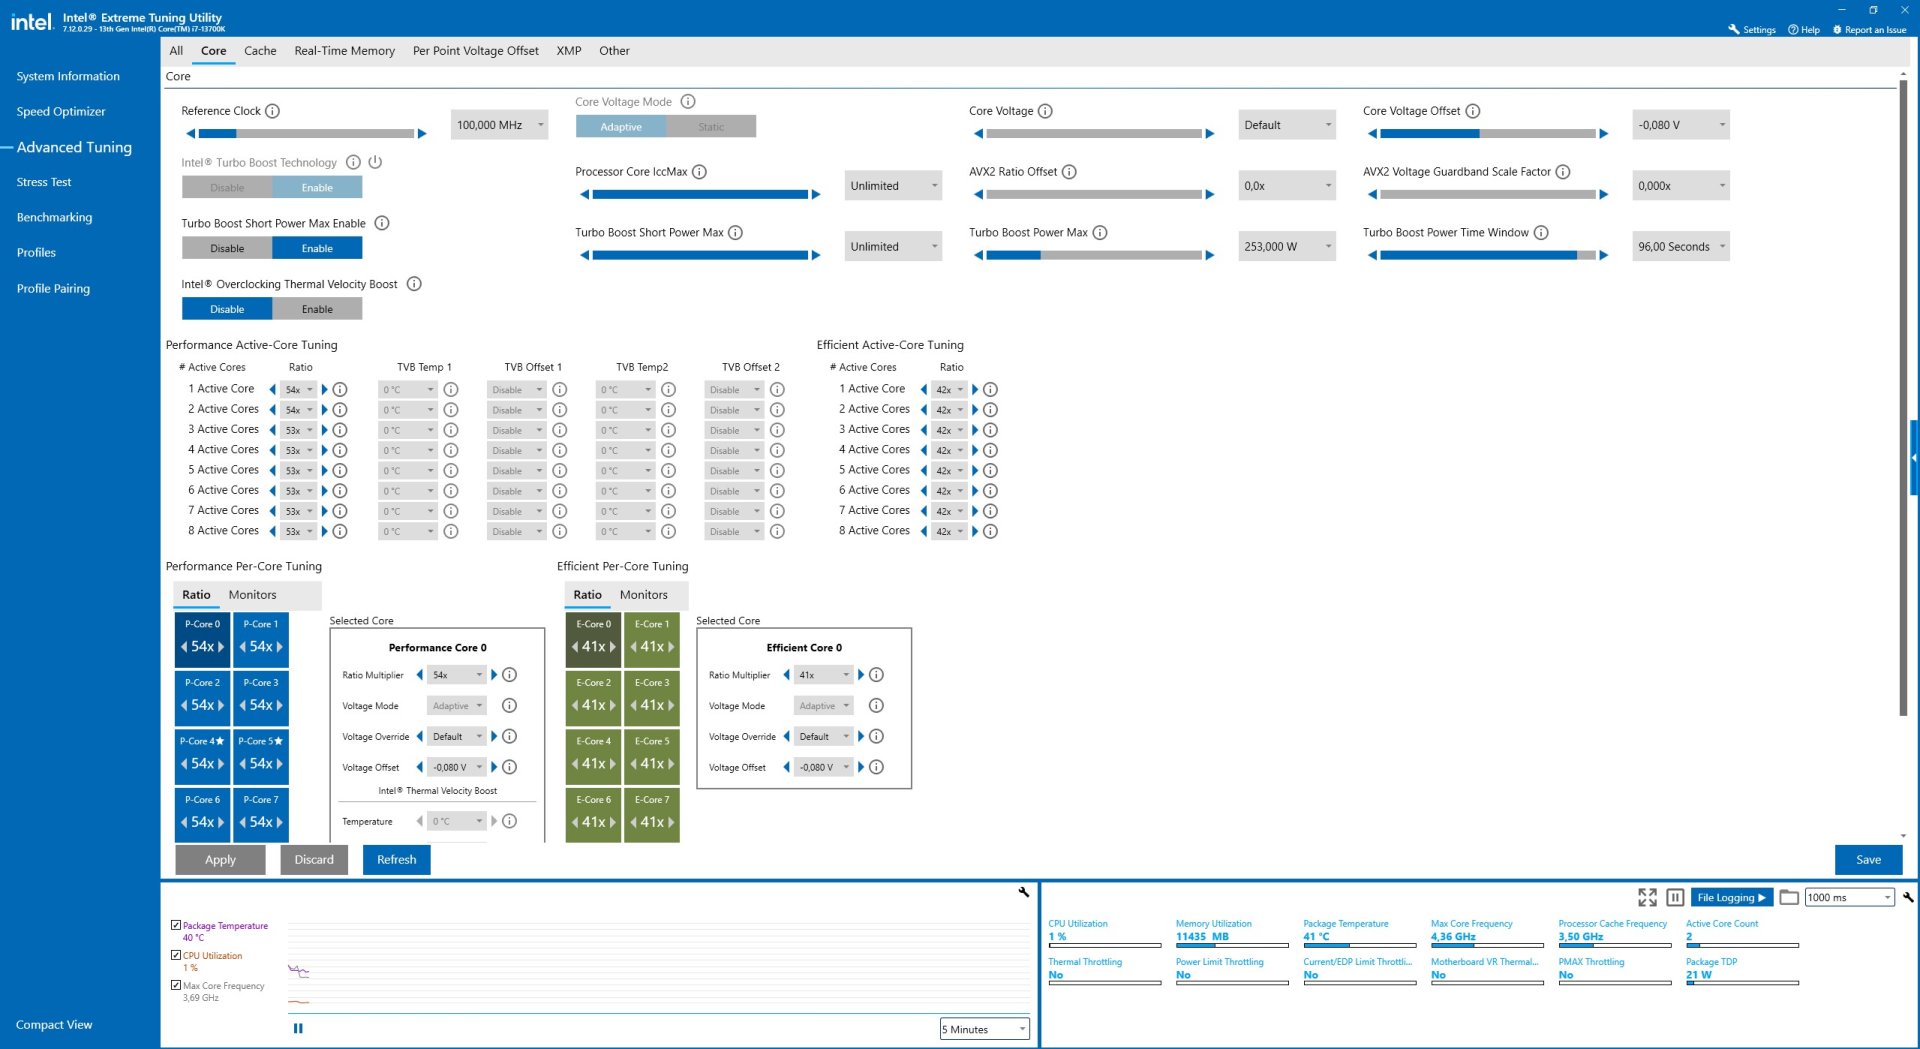View Core Voltage Offset info icon
The image size is (1920, 1049).
pyautogui.click(x=1473, y=111)
